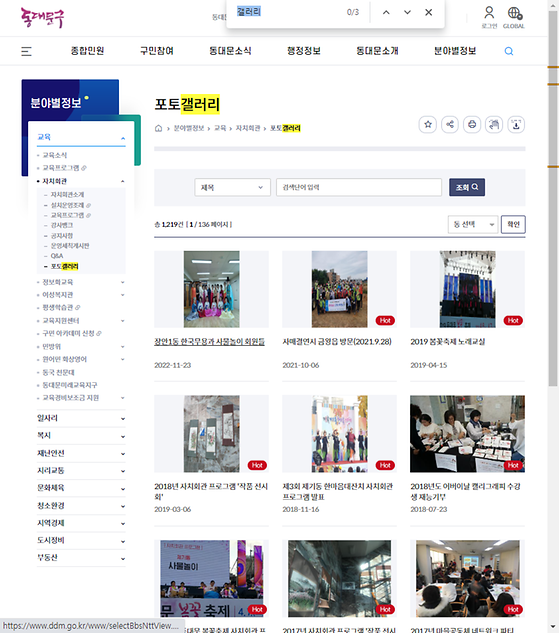This screenshot has width=559, height=633.
Task: Open the 구민참여 menu
Action: click(x=157, y=51)
